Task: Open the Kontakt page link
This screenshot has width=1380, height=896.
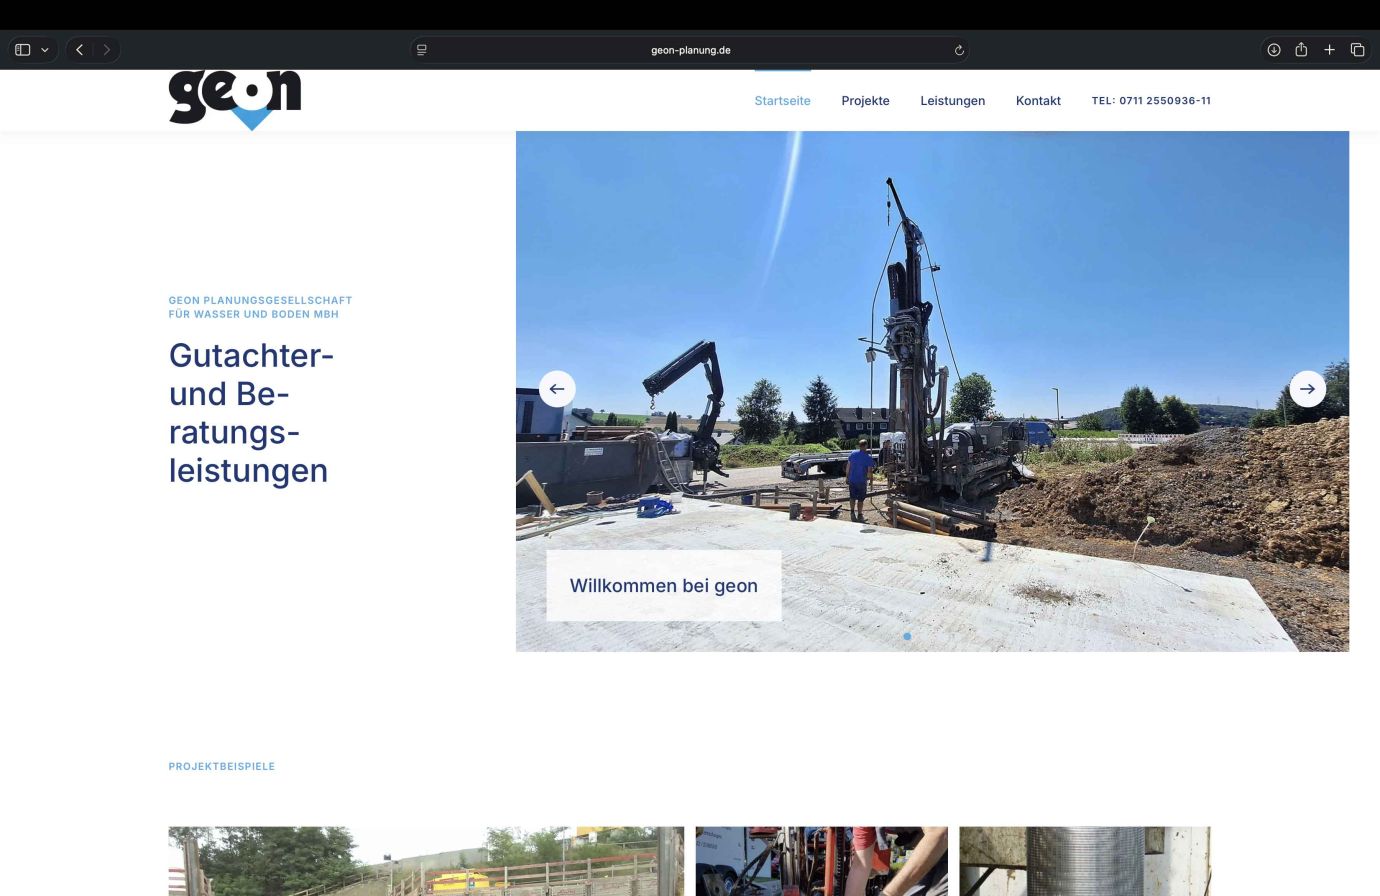Action: pyautogui.click(x=1038, y=101)
